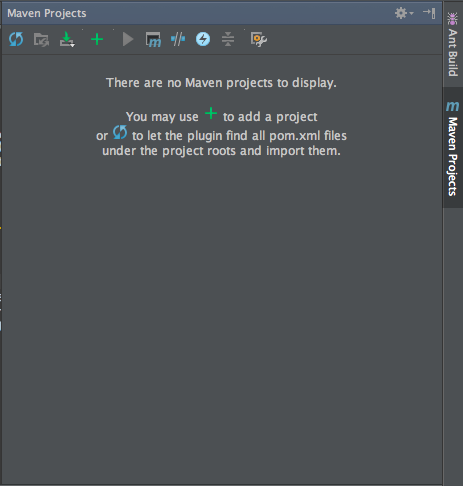Click green plus in help text
463x486 pixels.
coord(211,114)
